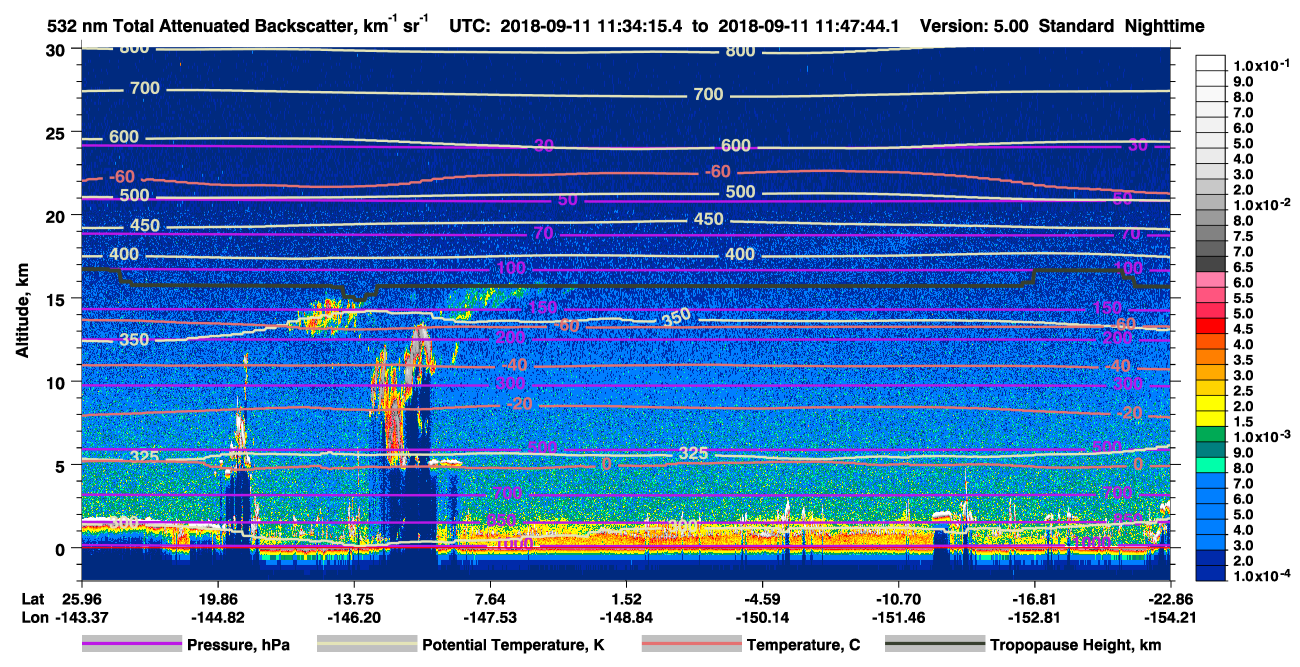This screenshot has width=1300, height=667.
Task: Click the longitude value -148.84
Action: (626, 617)
